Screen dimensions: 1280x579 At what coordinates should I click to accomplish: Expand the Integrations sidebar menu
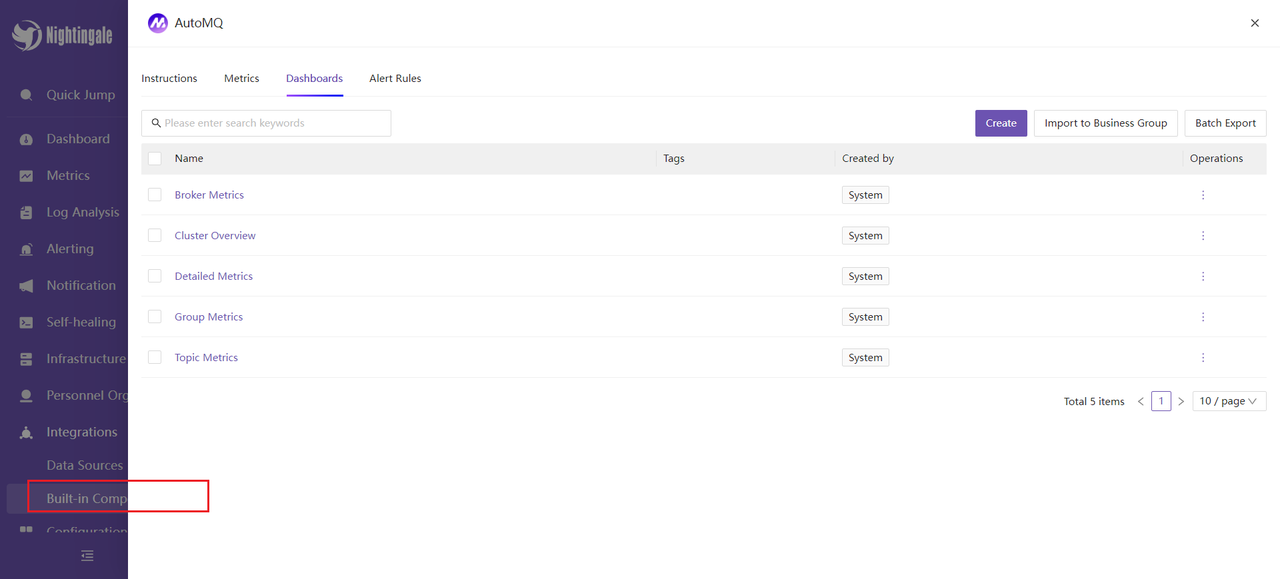click(81, 432)
